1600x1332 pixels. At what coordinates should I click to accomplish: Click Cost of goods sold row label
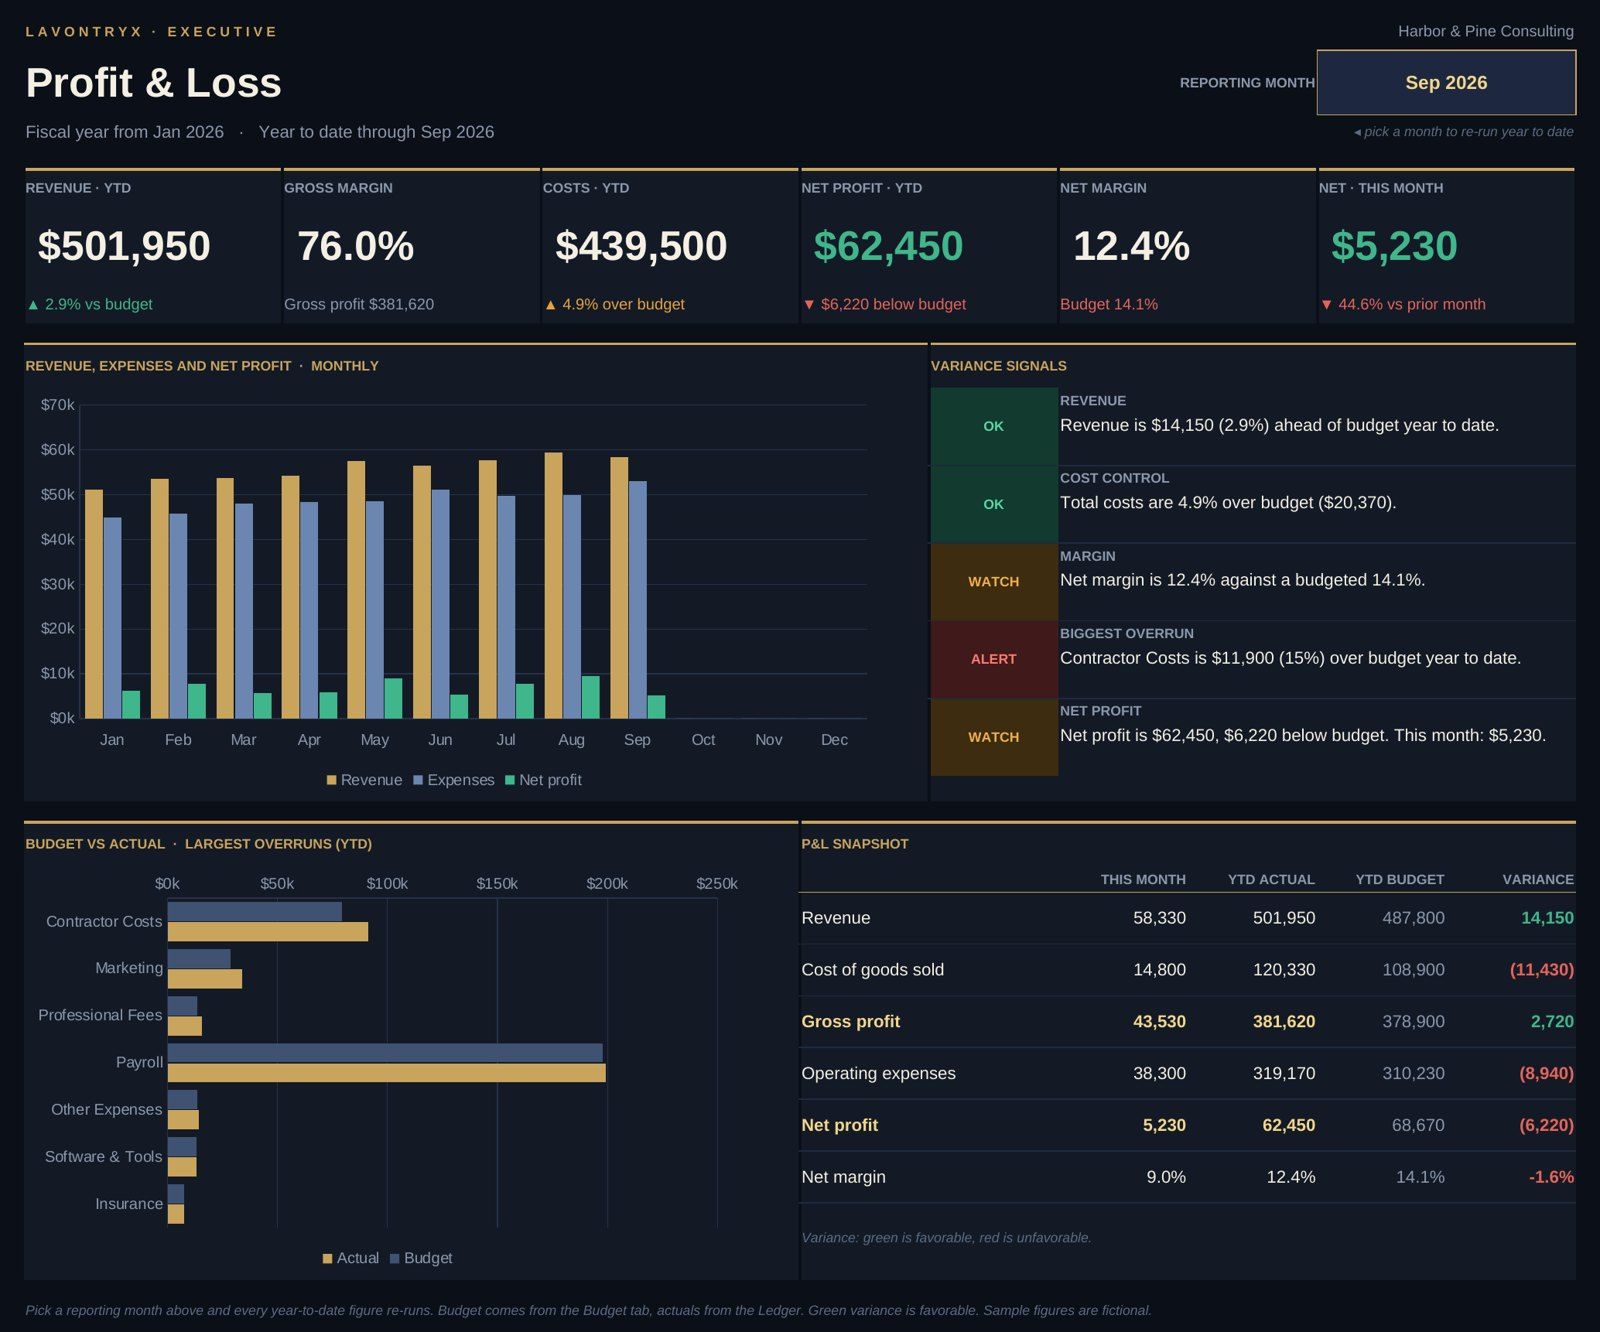pos(873,970)
